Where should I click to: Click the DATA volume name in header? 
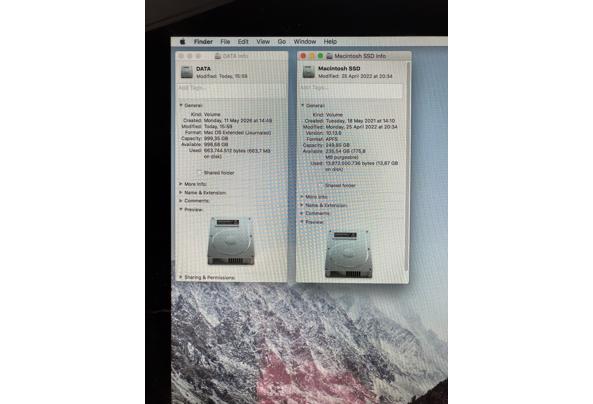[x=203, y=69]
